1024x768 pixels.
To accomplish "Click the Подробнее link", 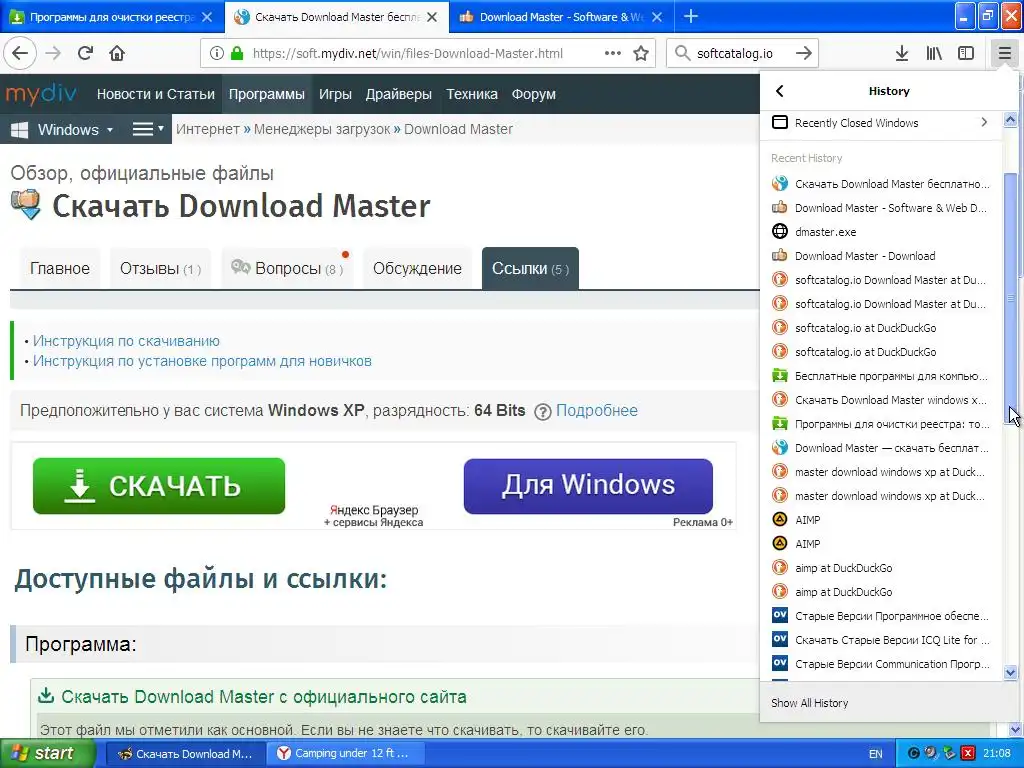I will tap(596, 411).
